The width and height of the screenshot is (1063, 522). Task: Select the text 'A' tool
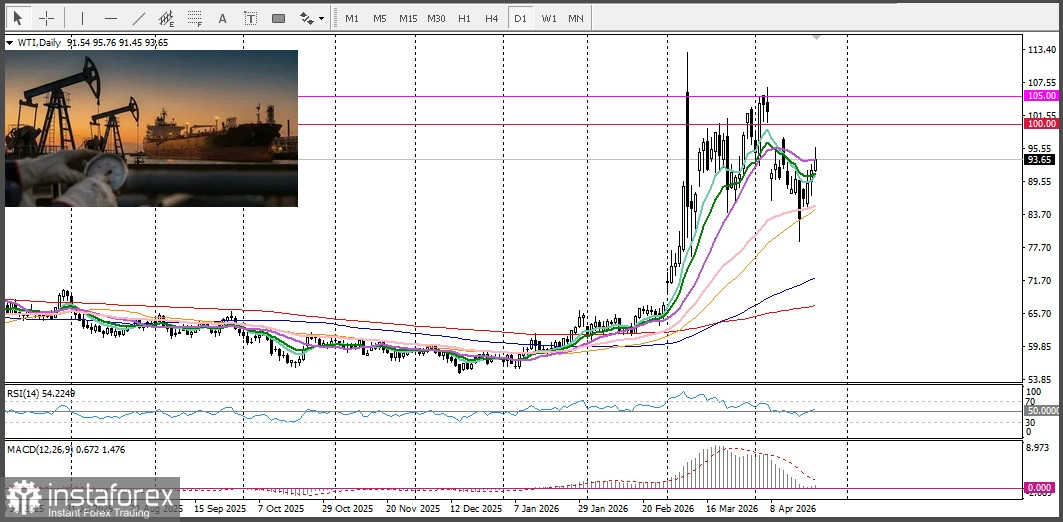coord(222,18)
